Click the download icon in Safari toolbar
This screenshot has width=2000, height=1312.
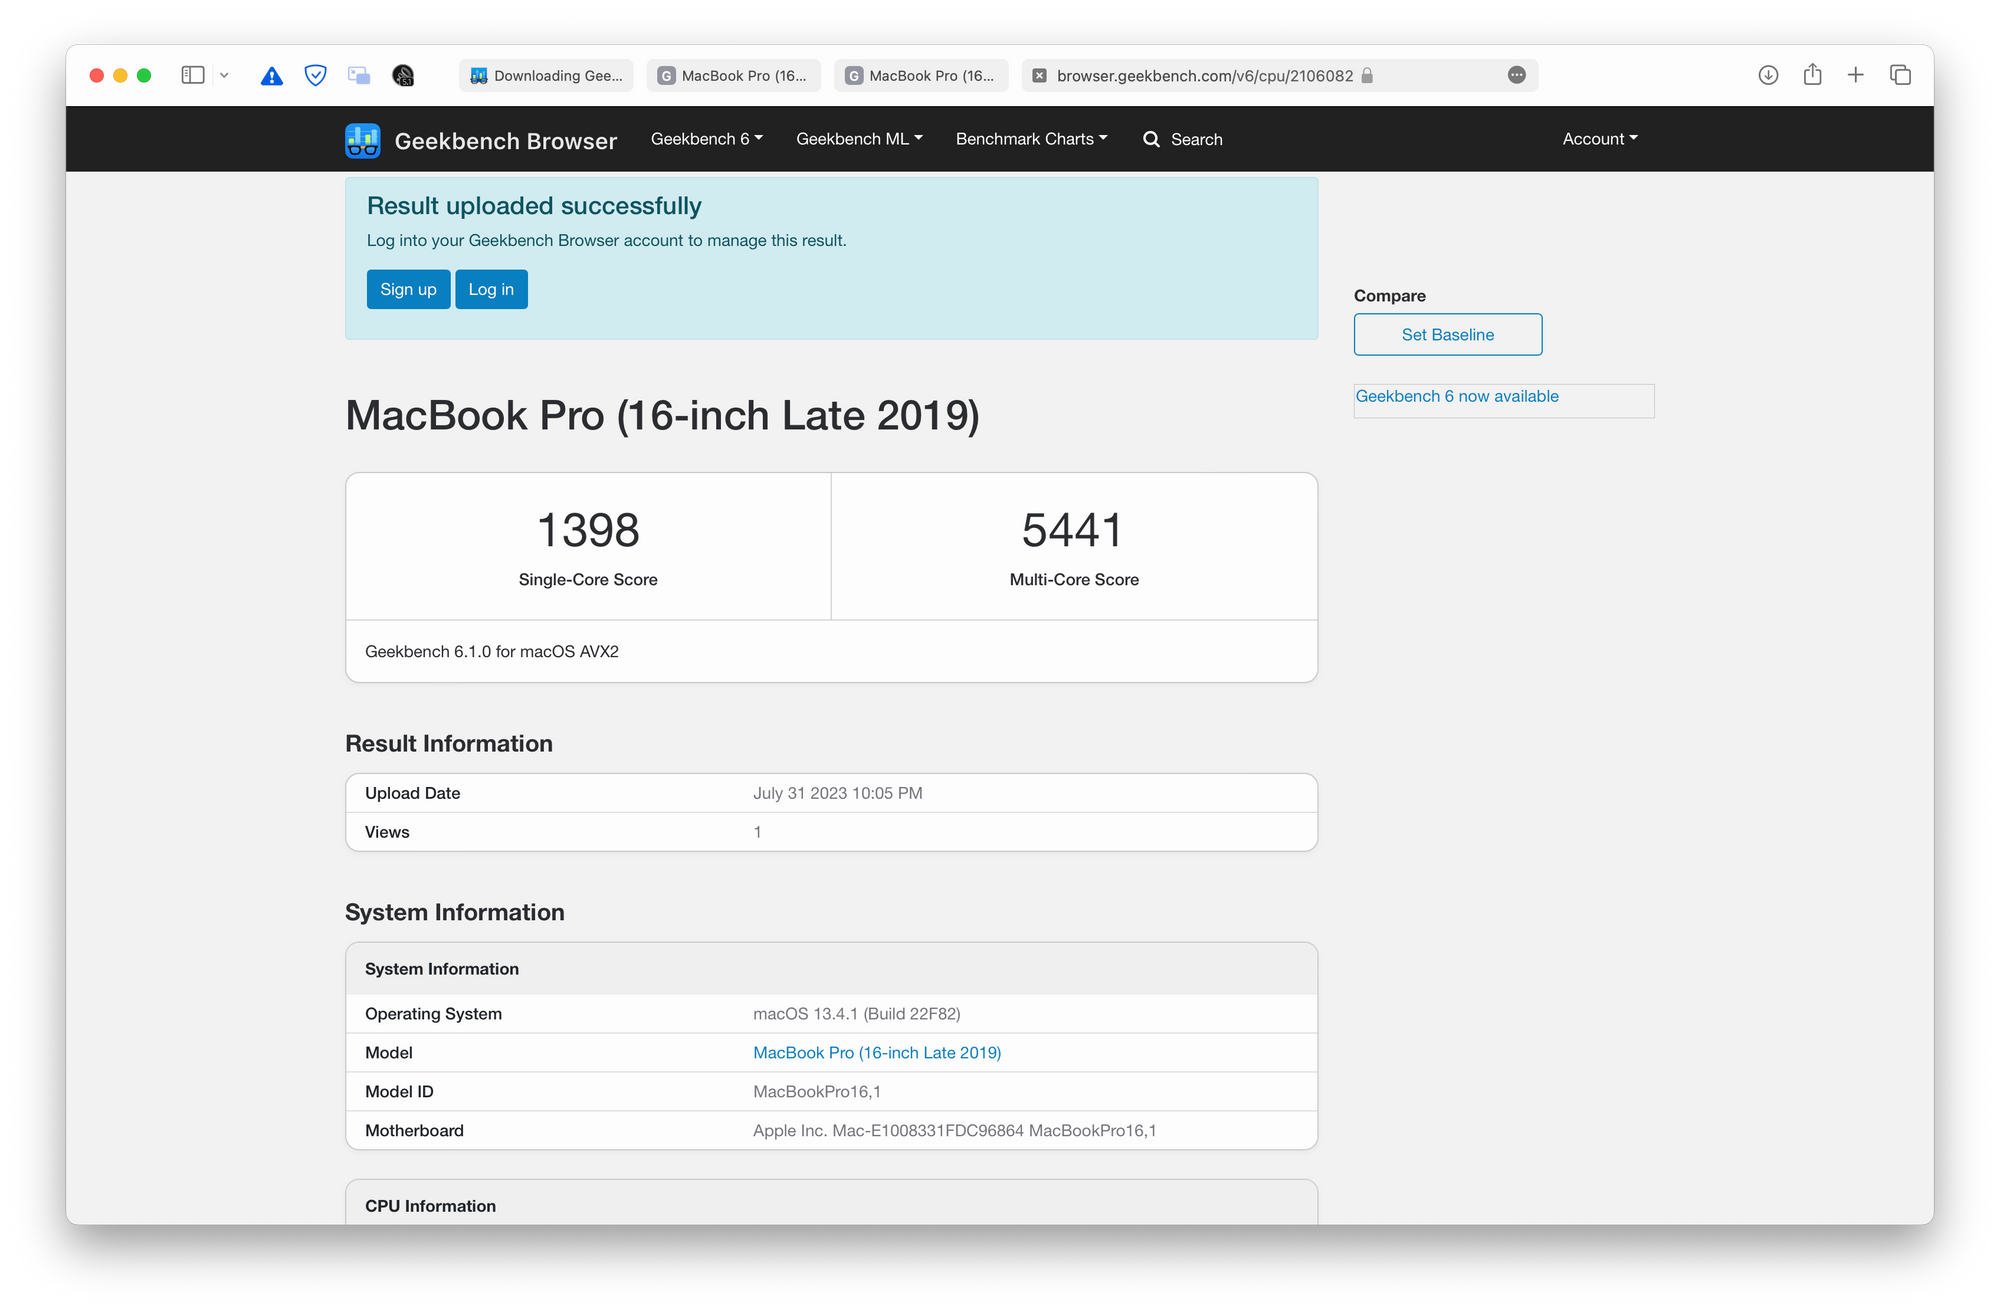tap(1769, 76)
